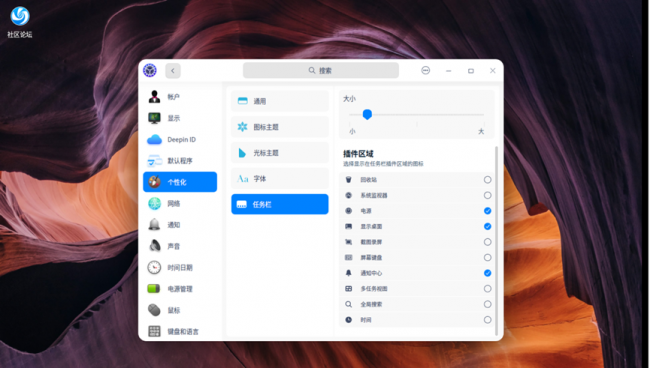Open the Deepin ID cloud section
Viewport: 650px width, 368px height.
pyautogui.click(x=180, y=139)
